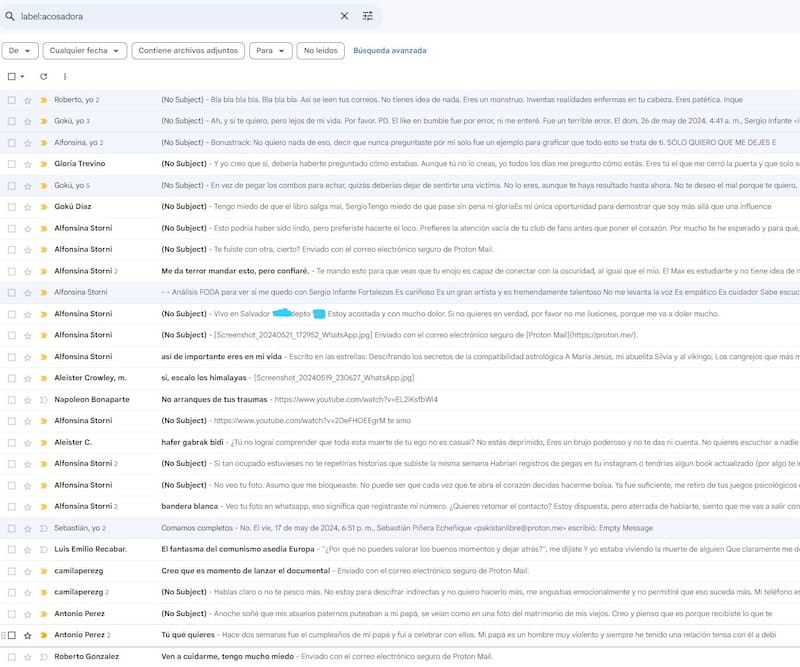Image resolution: width=800 pixels, height=667 pixels.
Task: Open the "Cualquier fecha" date dropdown
Action: [85, 50]
